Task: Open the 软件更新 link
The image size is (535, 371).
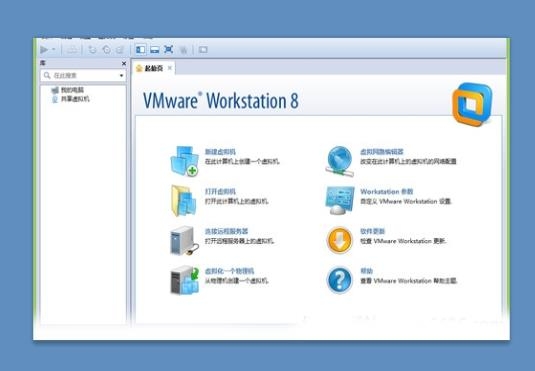Action: point(373,231)
